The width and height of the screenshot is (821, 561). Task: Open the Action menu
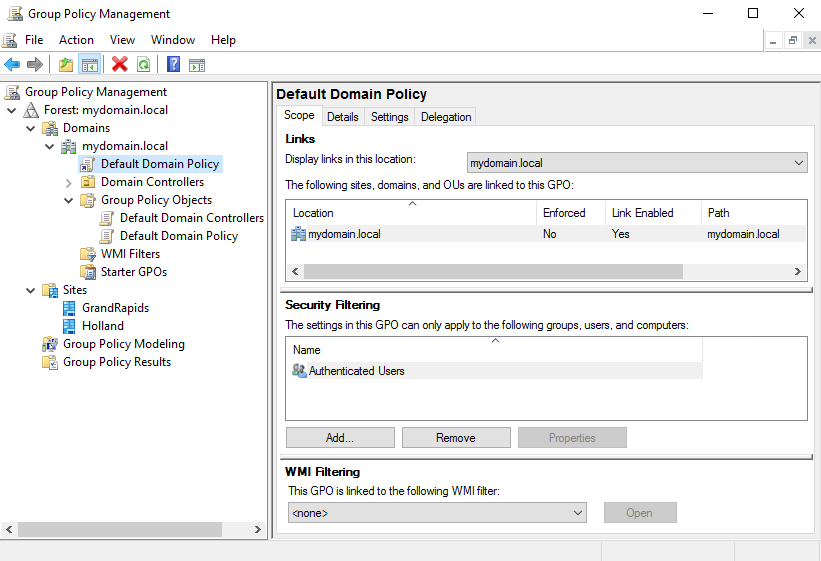tap(76, 40)
